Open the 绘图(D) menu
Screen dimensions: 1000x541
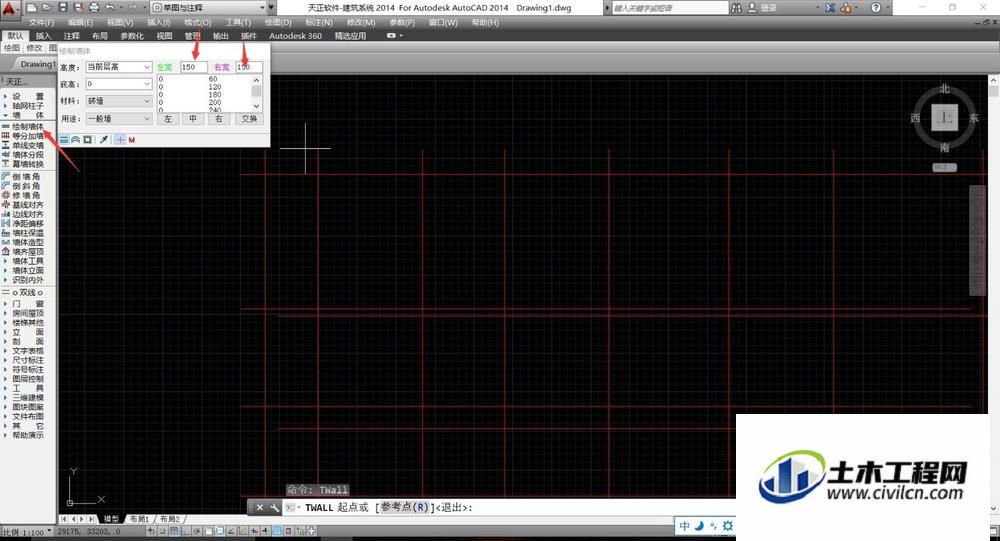(278, 22)
